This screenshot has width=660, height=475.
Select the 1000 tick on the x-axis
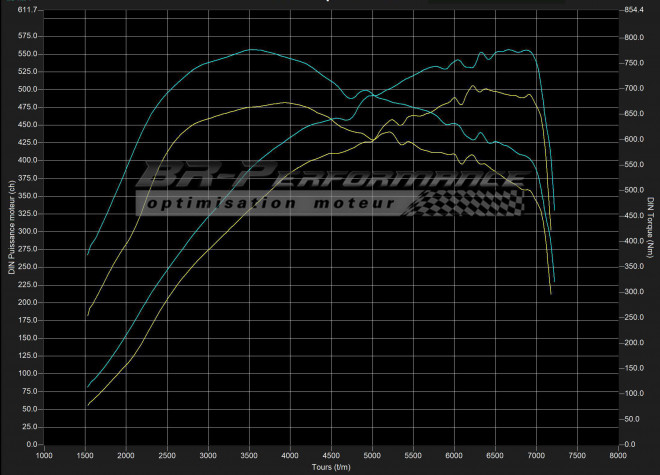(x=44, y=455)
